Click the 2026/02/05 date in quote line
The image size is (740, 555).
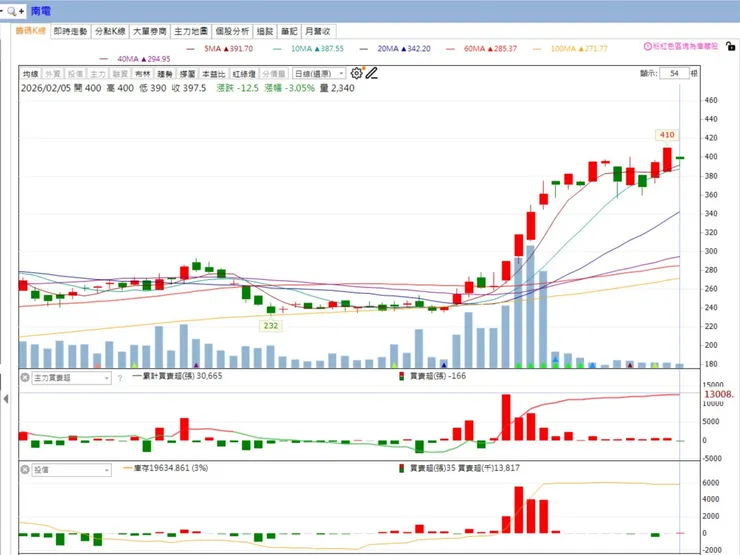coord(46,88)
